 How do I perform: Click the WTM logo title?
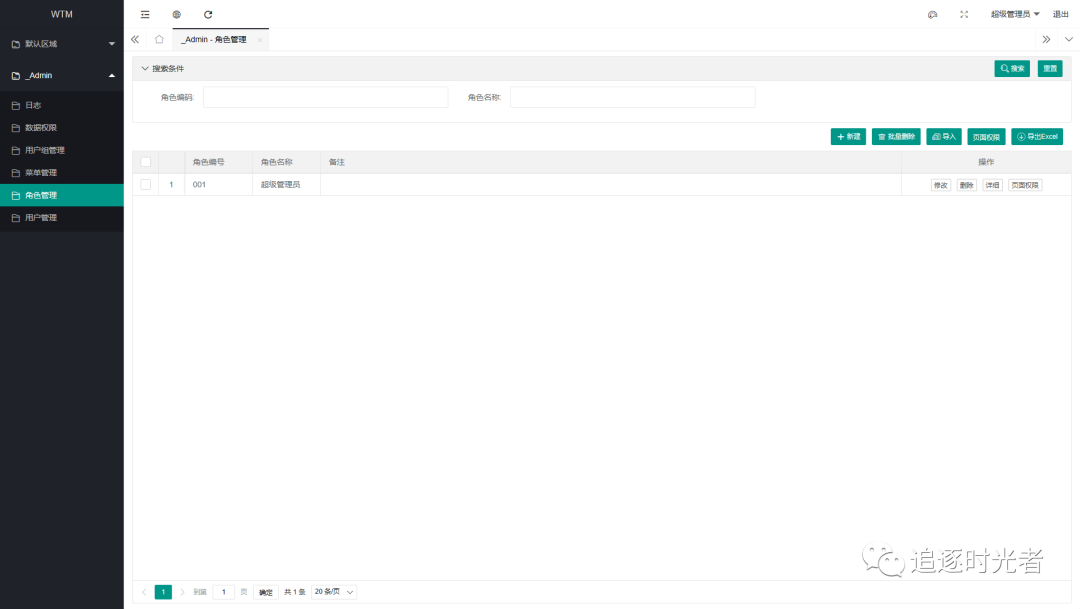pos(62,14)
